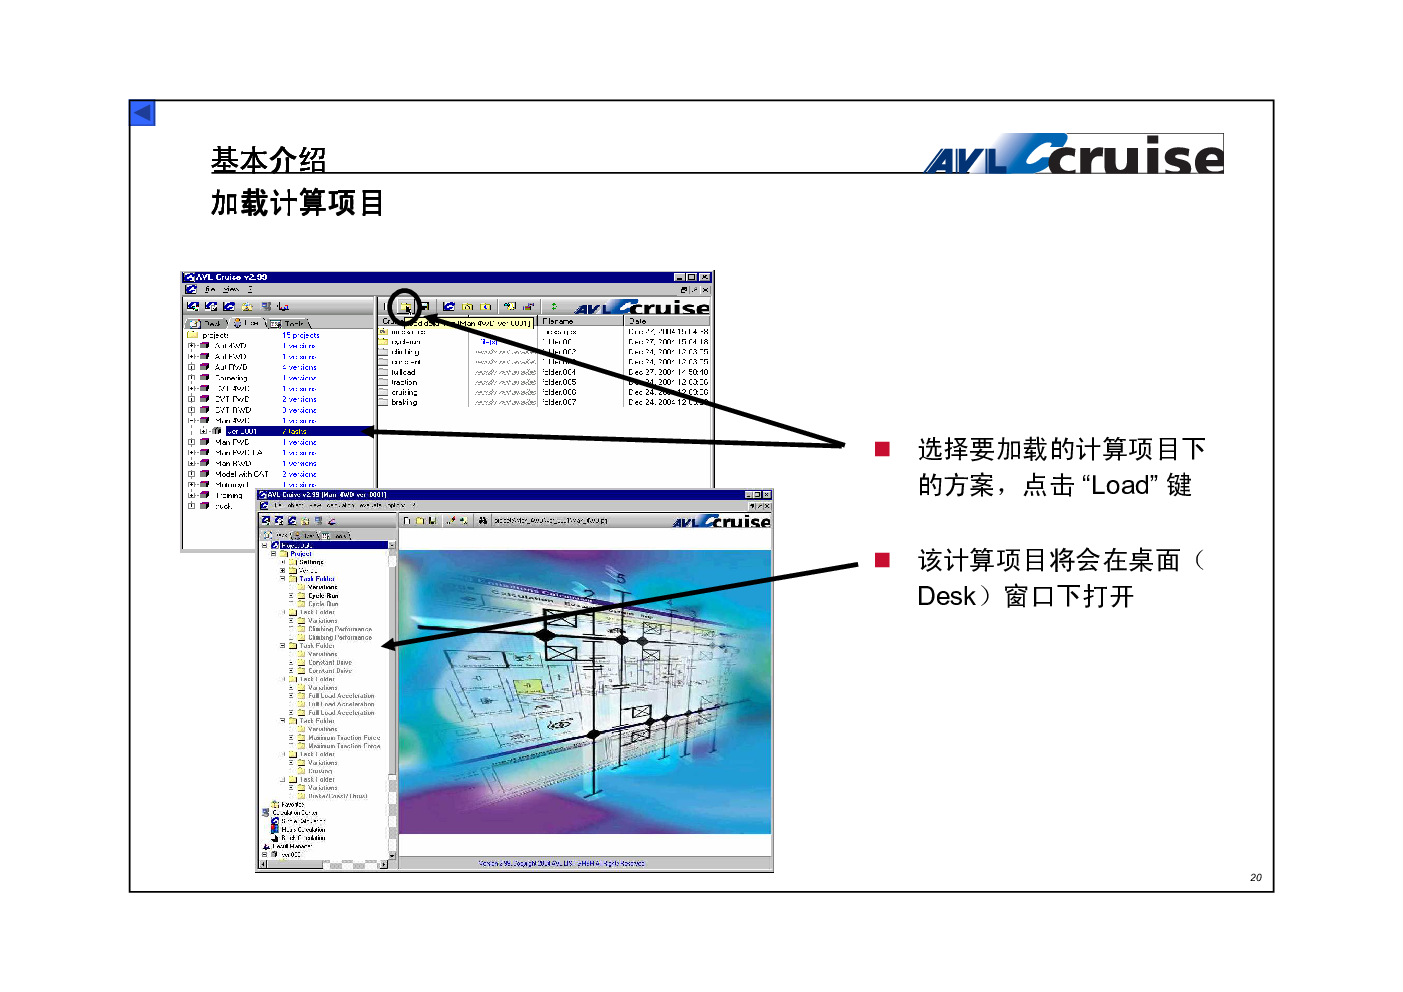Screen dimensions: 1403x992
Task: Click the '7 tasks' text beside ver_0001
Action: click(x=294, y=432)
